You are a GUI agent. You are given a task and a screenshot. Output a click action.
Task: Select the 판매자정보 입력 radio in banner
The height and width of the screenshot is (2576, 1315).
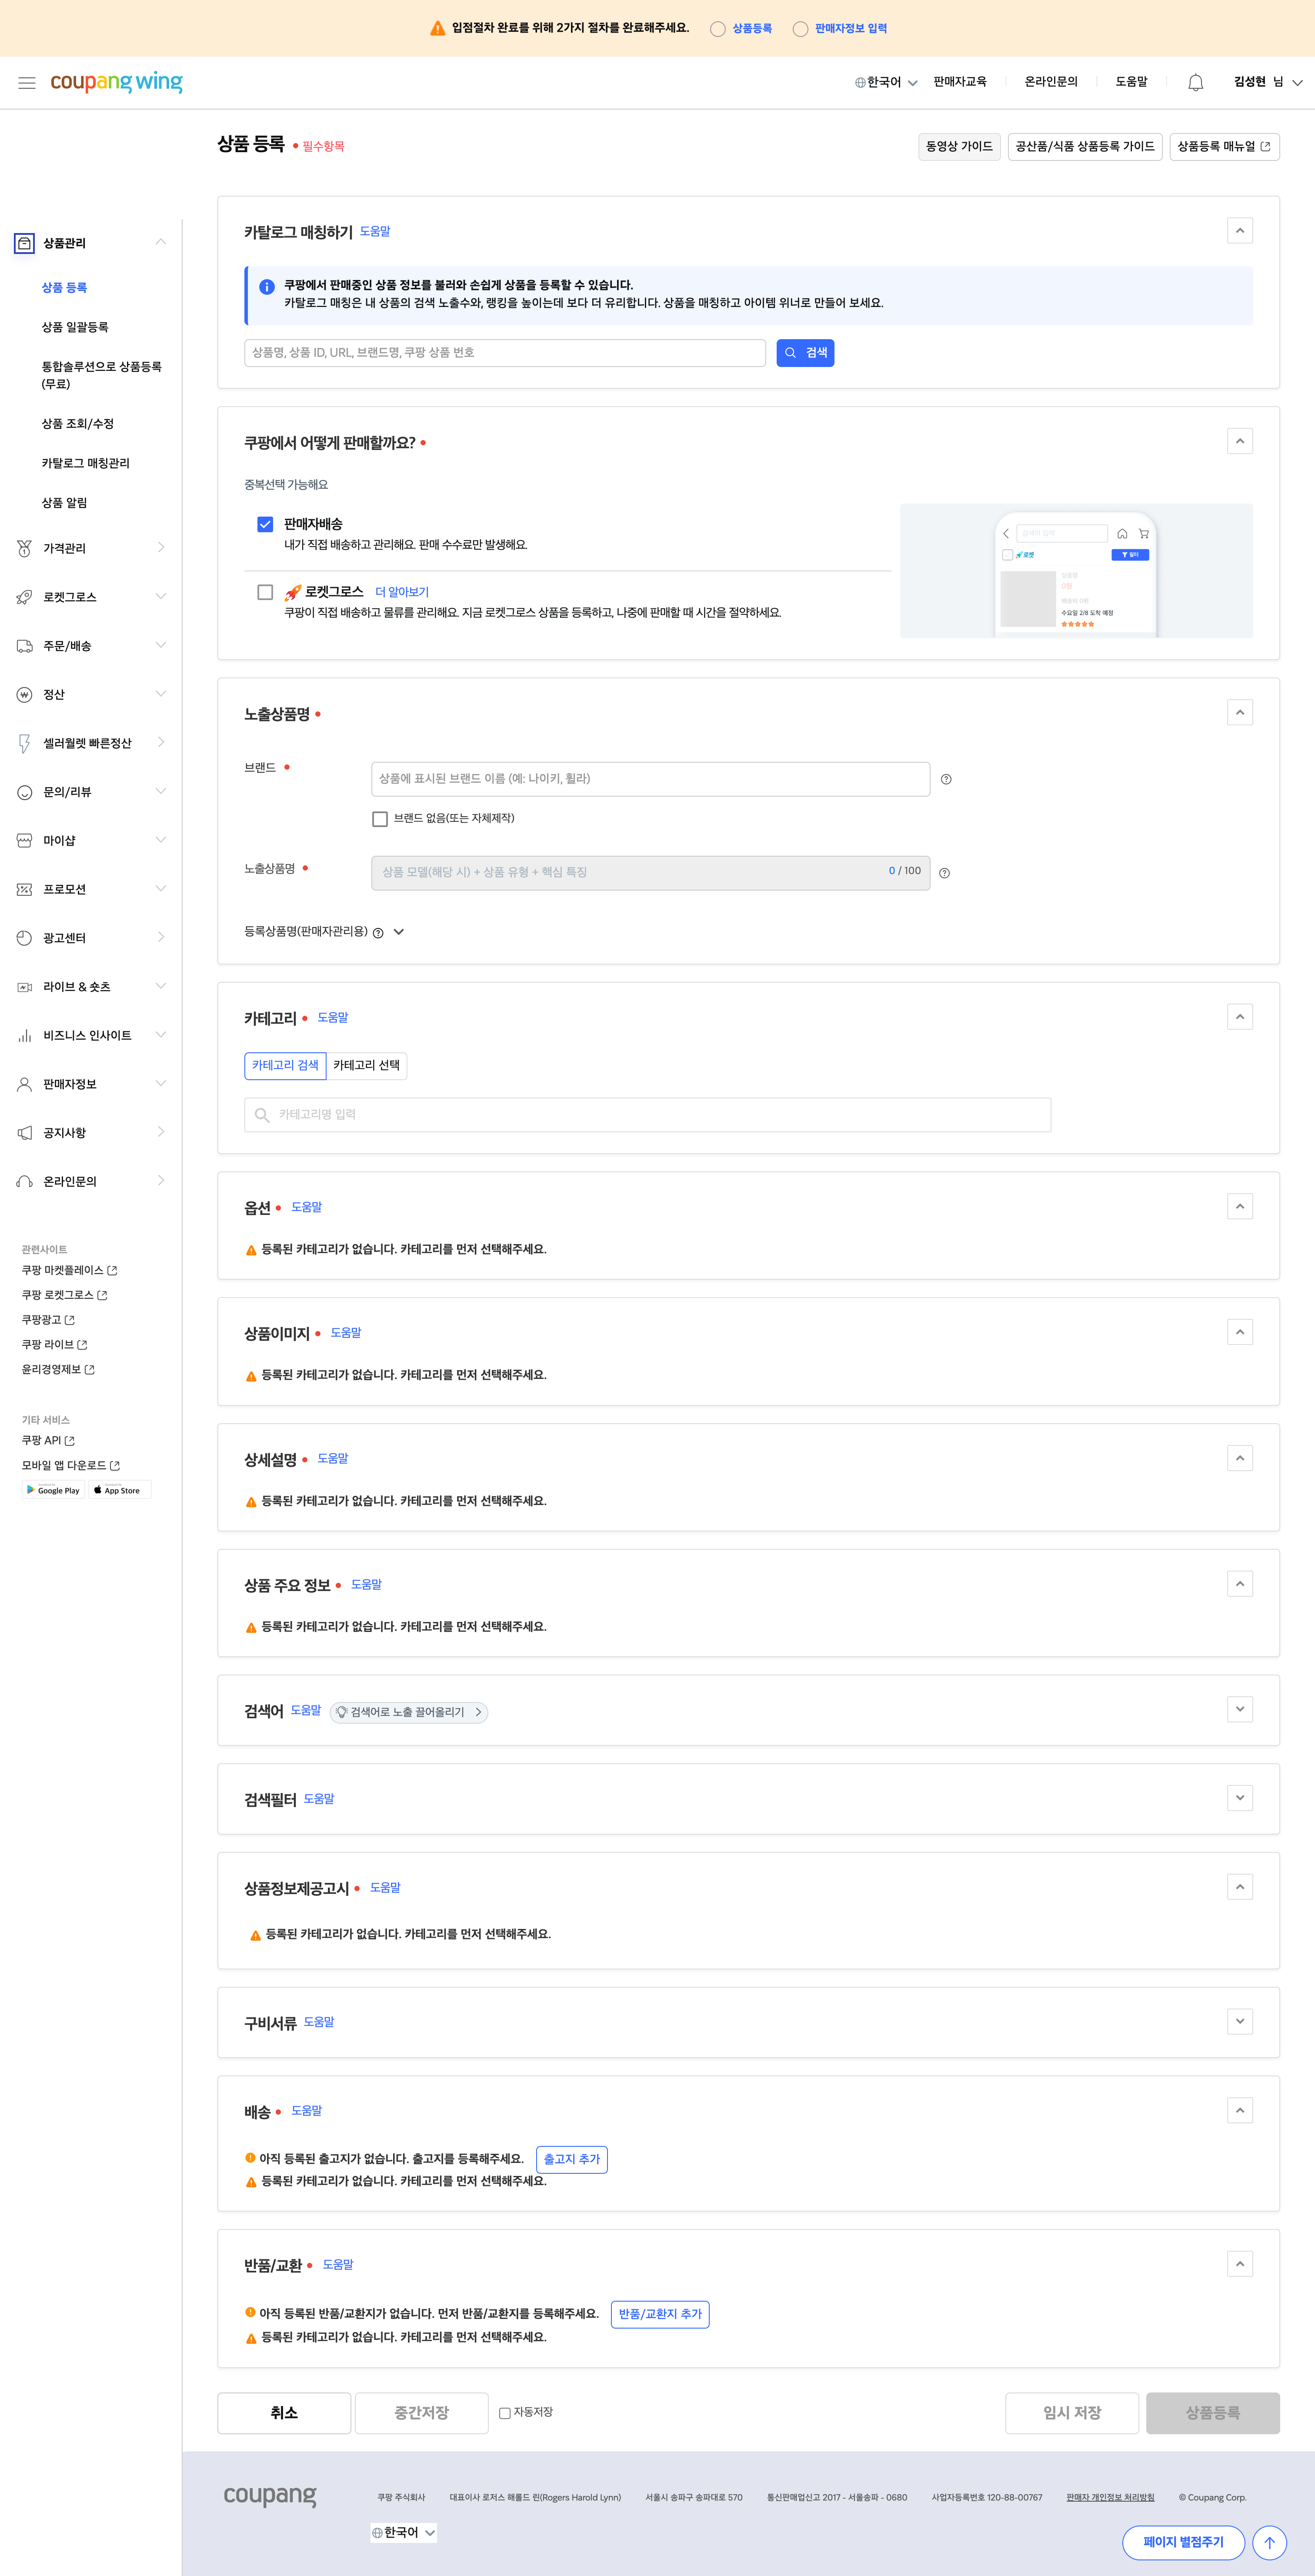click(800, 29)
